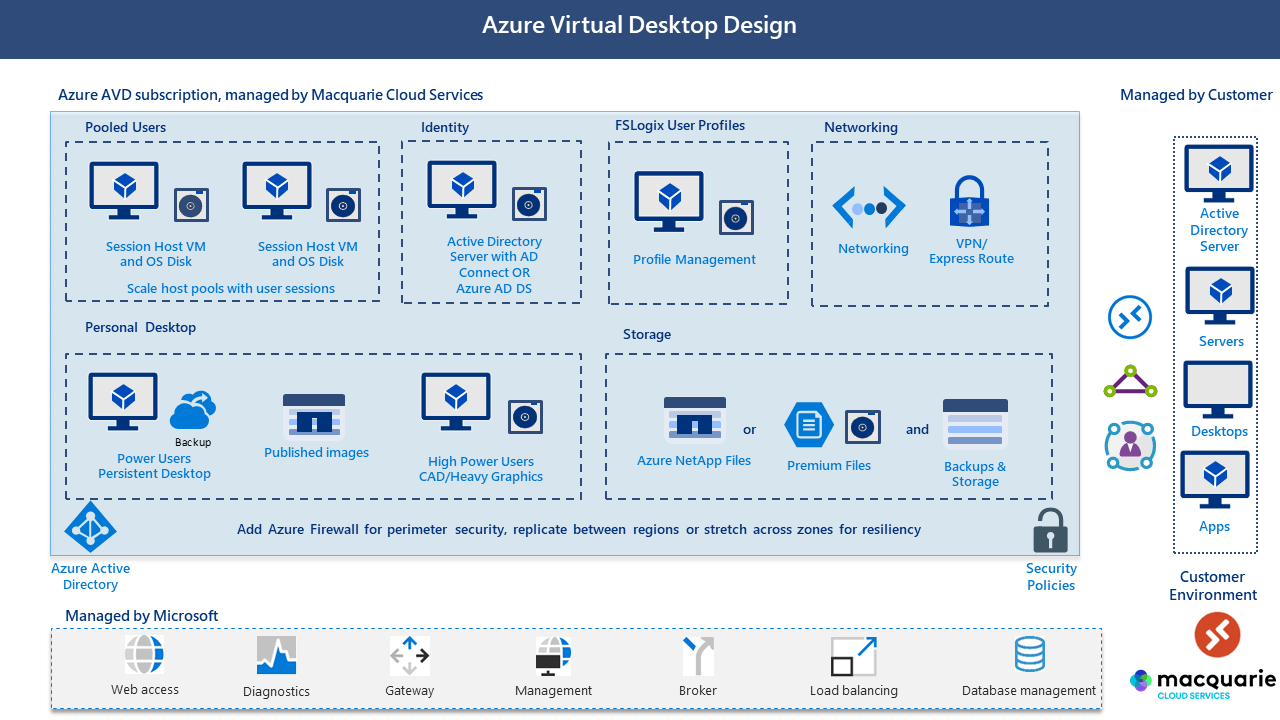Click the Load balancing icon

tap(852, 654)
